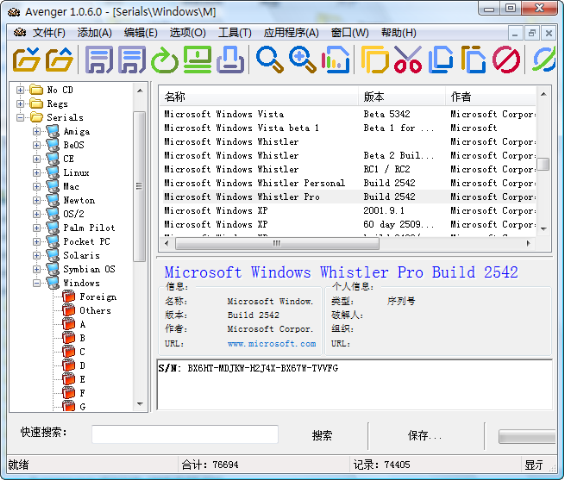
Task: Click the tree panel vertical scrollbar thumb
Action: (x=139, y=186)
